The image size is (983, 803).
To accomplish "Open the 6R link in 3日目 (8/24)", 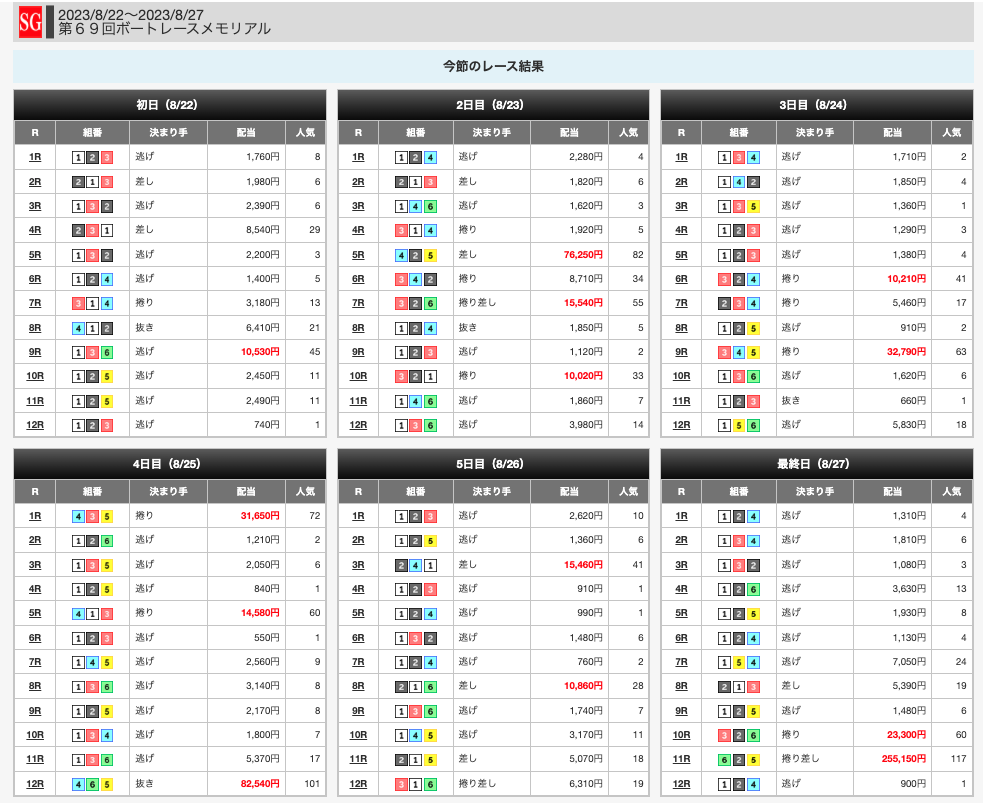I will 682,279.
